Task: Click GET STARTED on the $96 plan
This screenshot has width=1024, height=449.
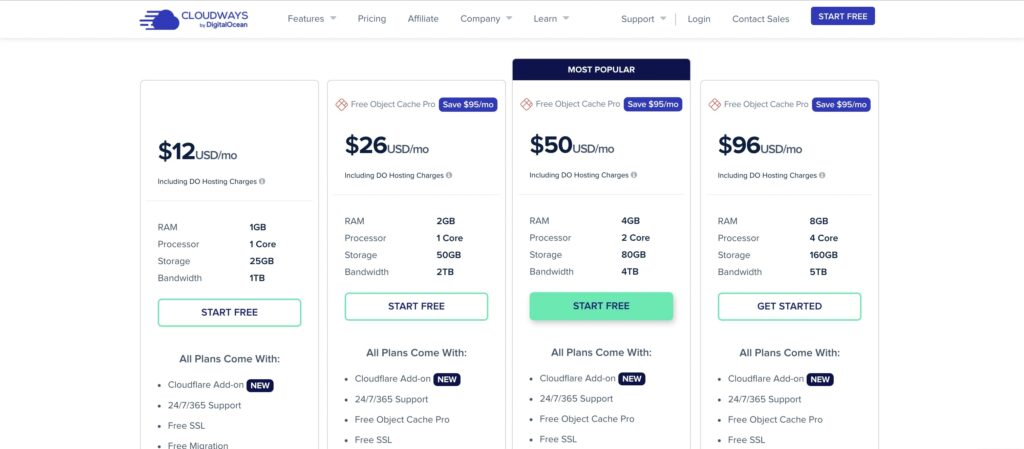Action: pos(790,306)
